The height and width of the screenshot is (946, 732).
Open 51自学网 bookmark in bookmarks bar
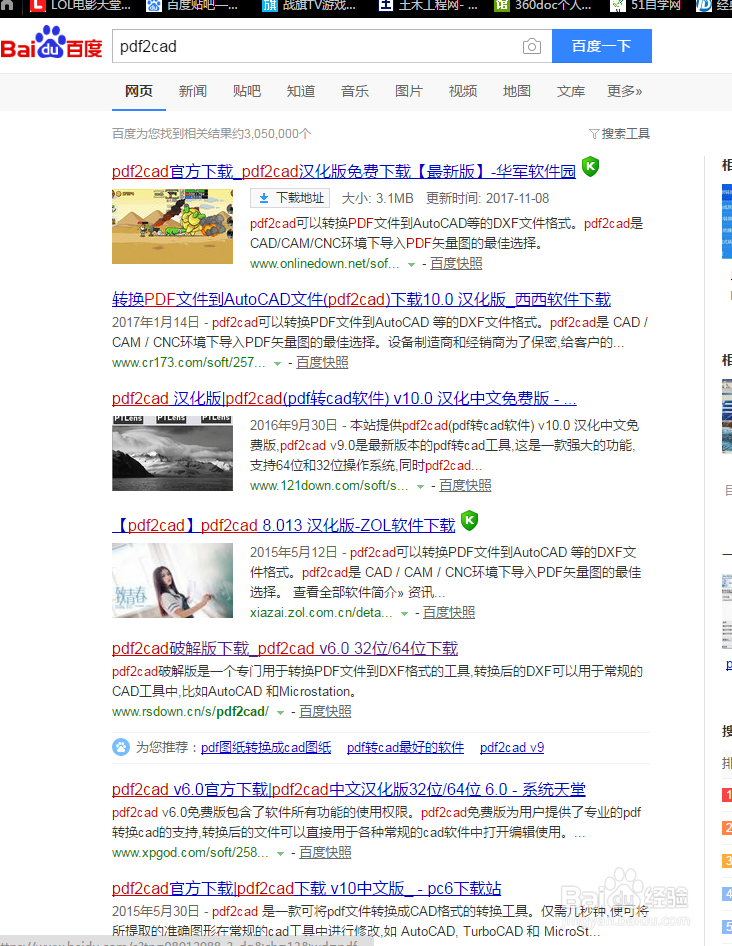point(646,6)
